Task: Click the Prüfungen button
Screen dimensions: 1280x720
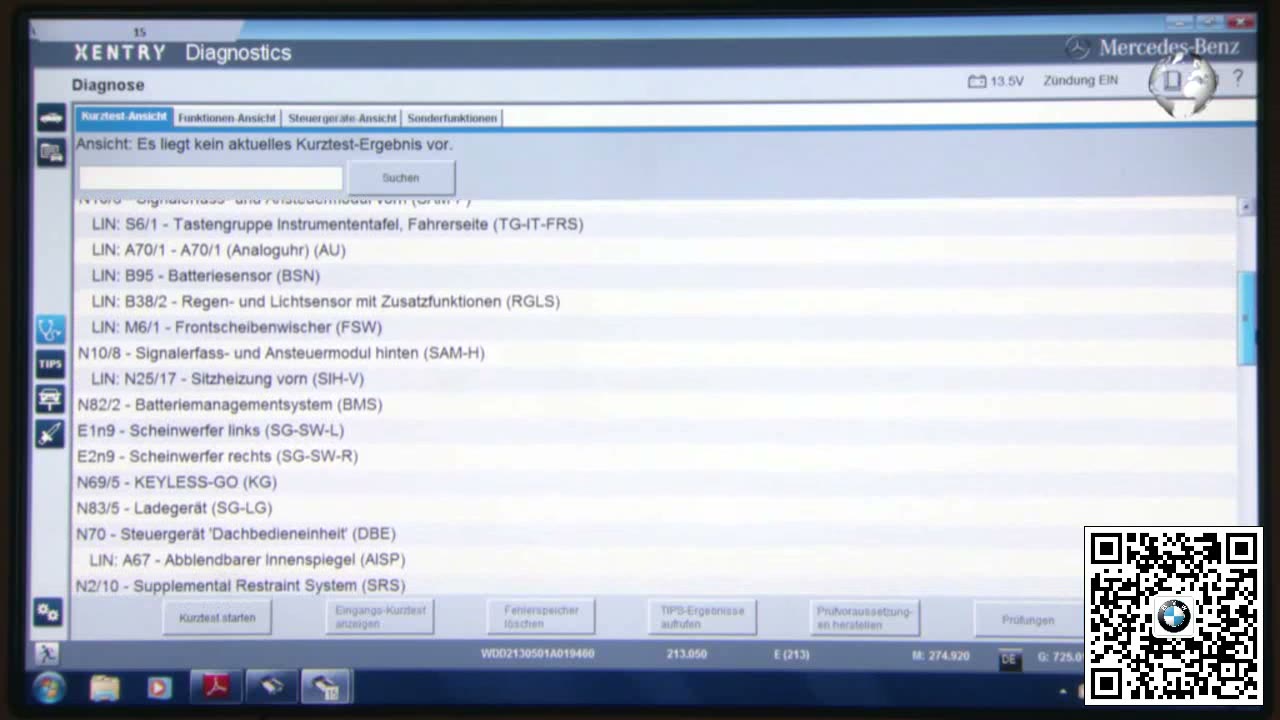Action: [x=1028, y=620]
